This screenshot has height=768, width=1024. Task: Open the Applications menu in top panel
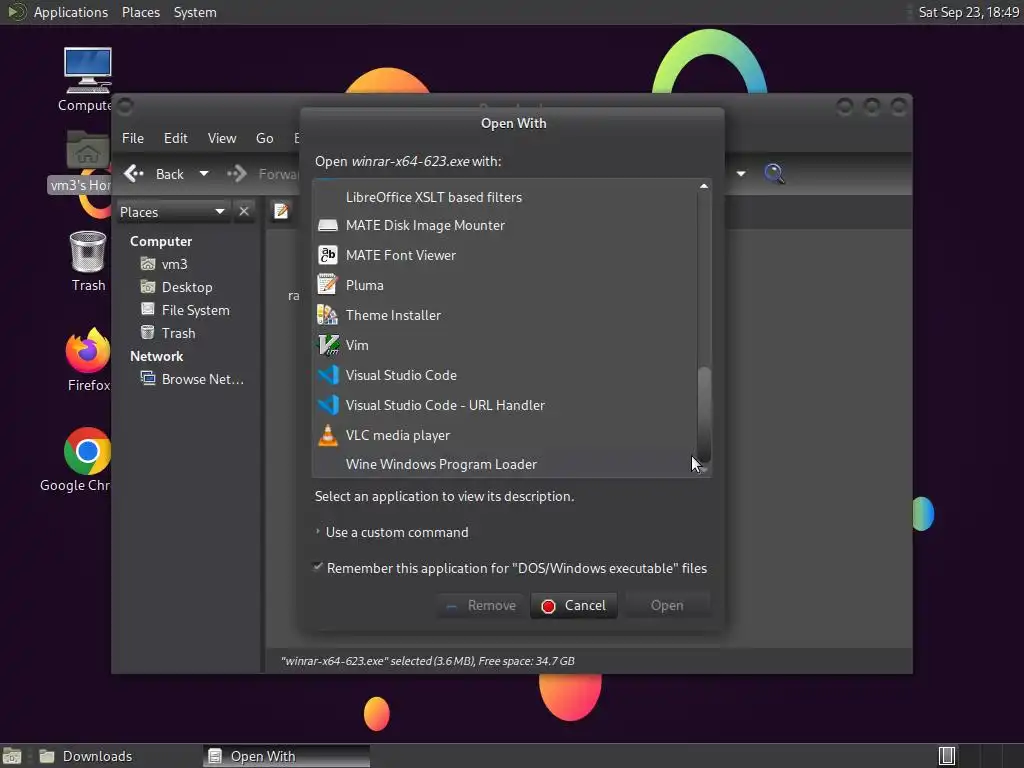(71, 12)
